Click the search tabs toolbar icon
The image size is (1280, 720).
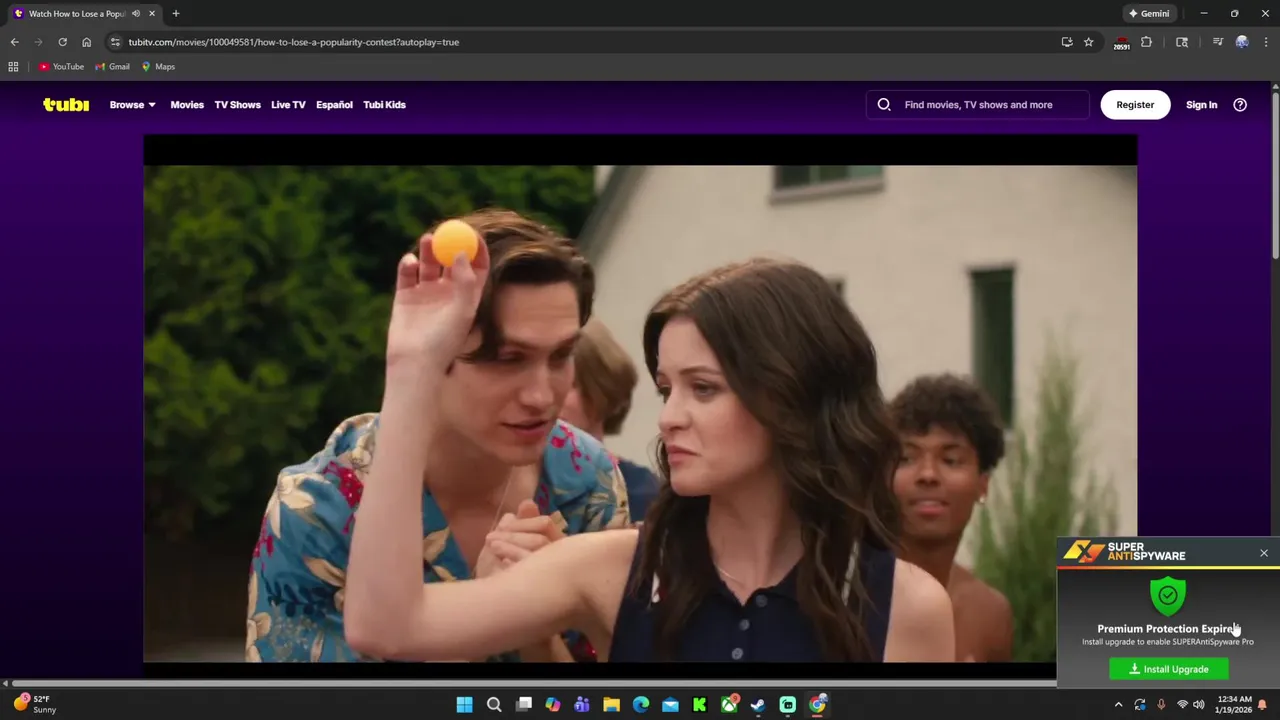pyautogui.click(x=1182, y=42)
